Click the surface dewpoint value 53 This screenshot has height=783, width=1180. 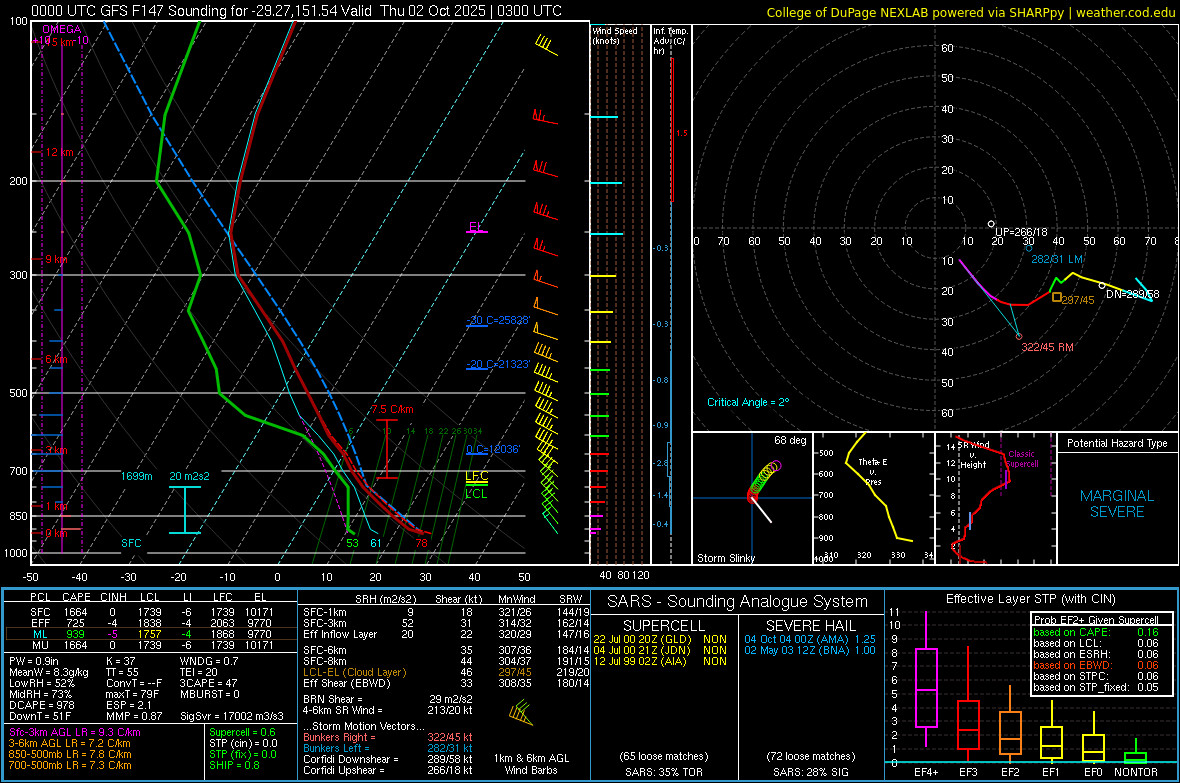tap(352, 543)
